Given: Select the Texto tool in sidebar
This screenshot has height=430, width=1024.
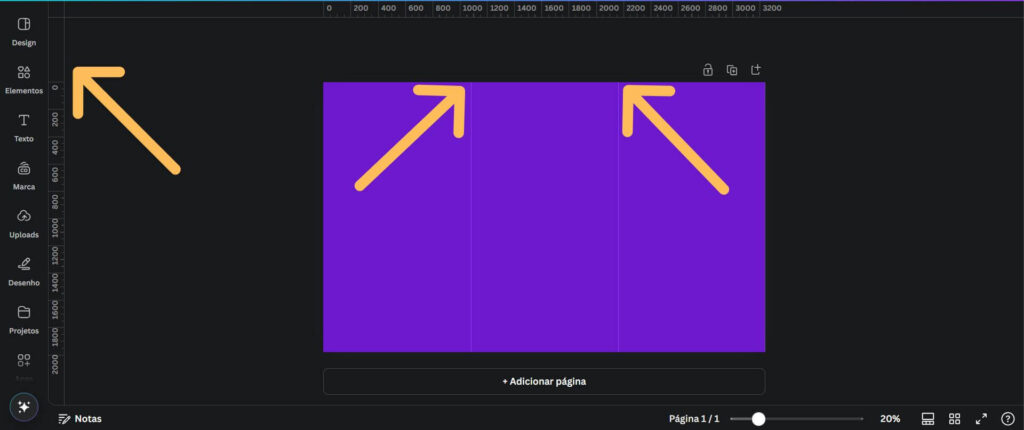Looking at the screenshot, I should pyautogui.click(x=24, y=127).
